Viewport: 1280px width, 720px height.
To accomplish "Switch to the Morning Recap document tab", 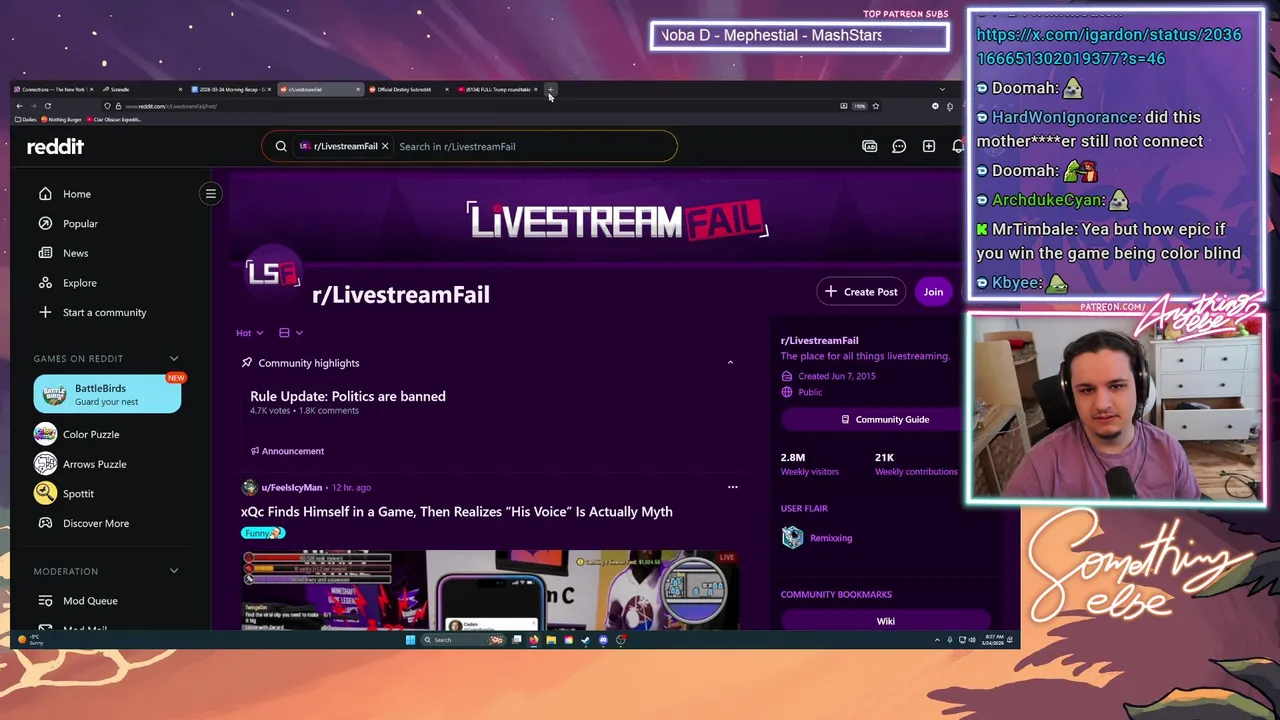I will pyautogui.click(x=229, y=90).
